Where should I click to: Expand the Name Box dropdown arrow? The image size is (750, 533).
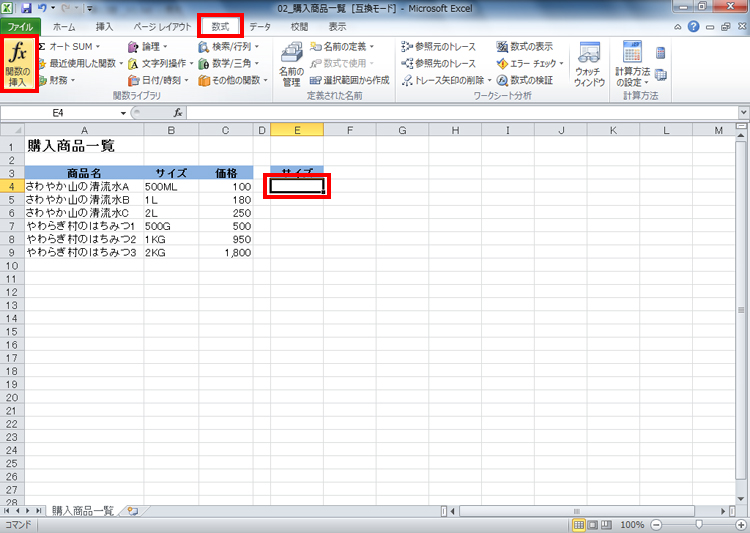click(123, 113)
